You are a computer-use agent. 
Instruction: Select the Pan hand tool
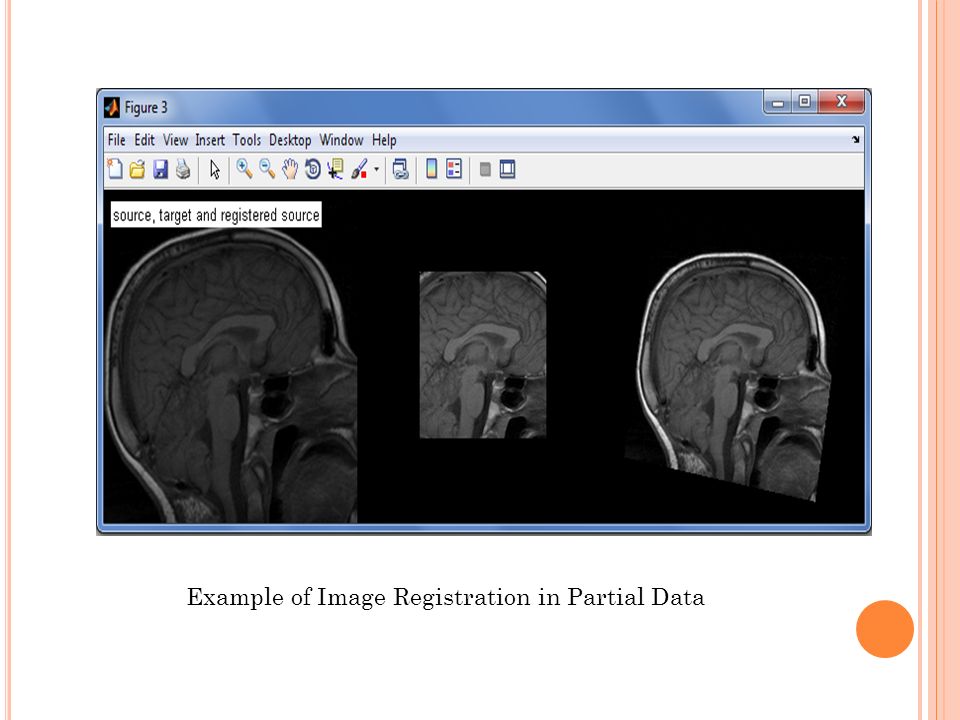point(290,169)
